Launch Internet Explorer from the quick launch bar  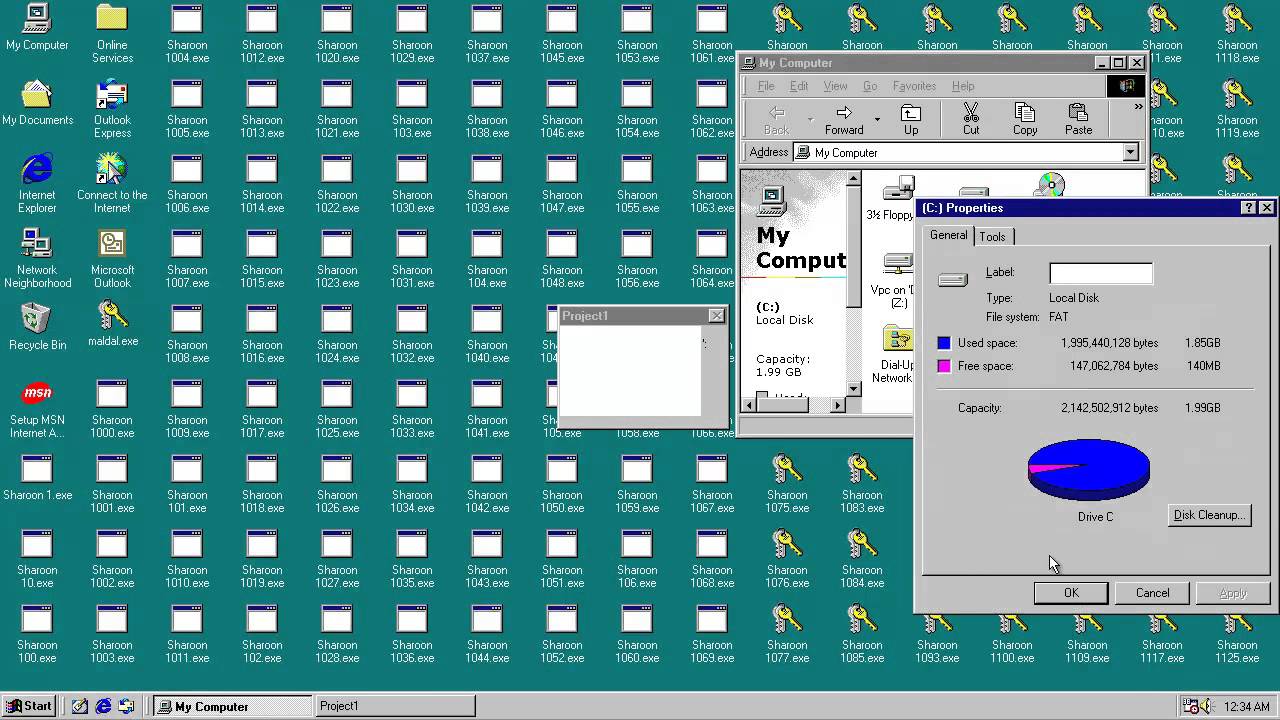tap(103, 706)
